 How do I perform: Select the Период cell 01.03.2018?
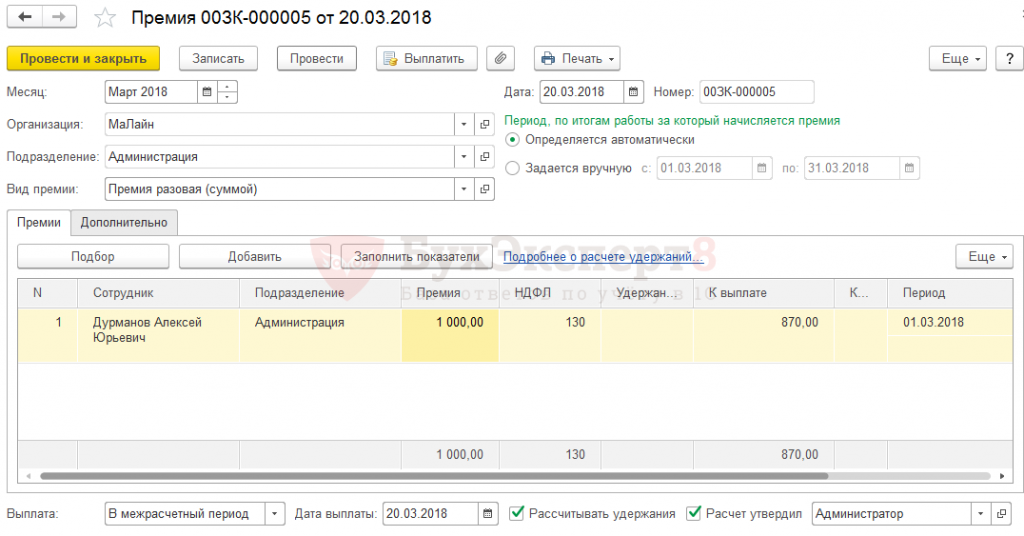[950, 322]
